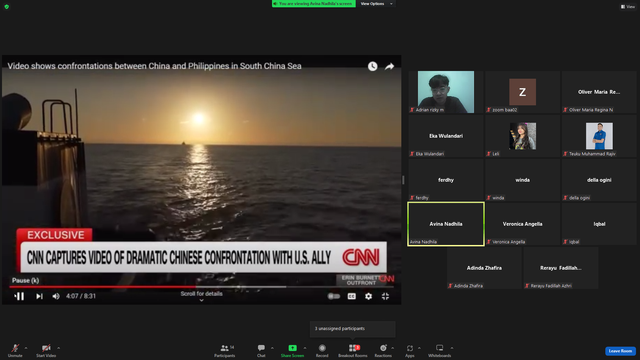The image size is (640, 360).
Task: Open the Reactions menu
Action: point(383,350)
